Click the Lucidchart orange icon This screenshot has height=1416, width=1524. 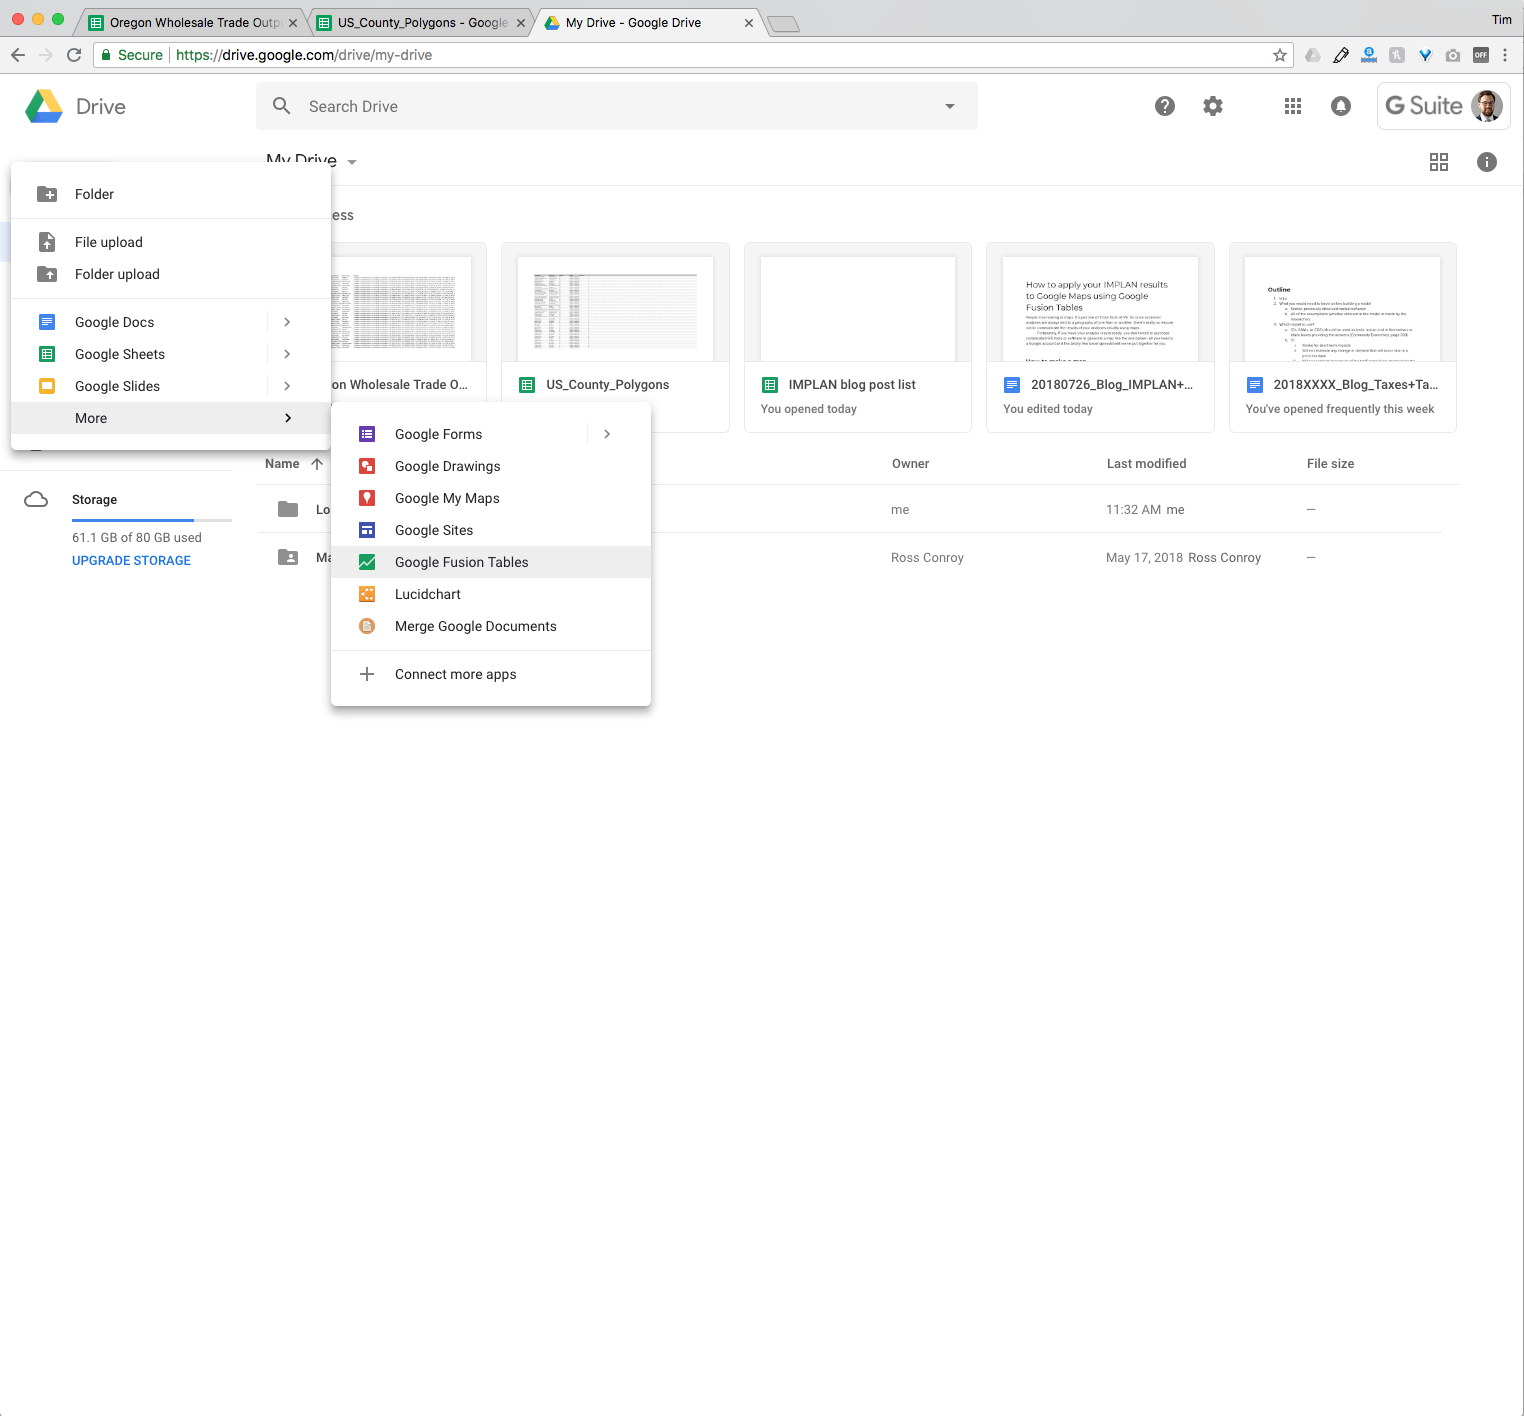pos(367,594)
